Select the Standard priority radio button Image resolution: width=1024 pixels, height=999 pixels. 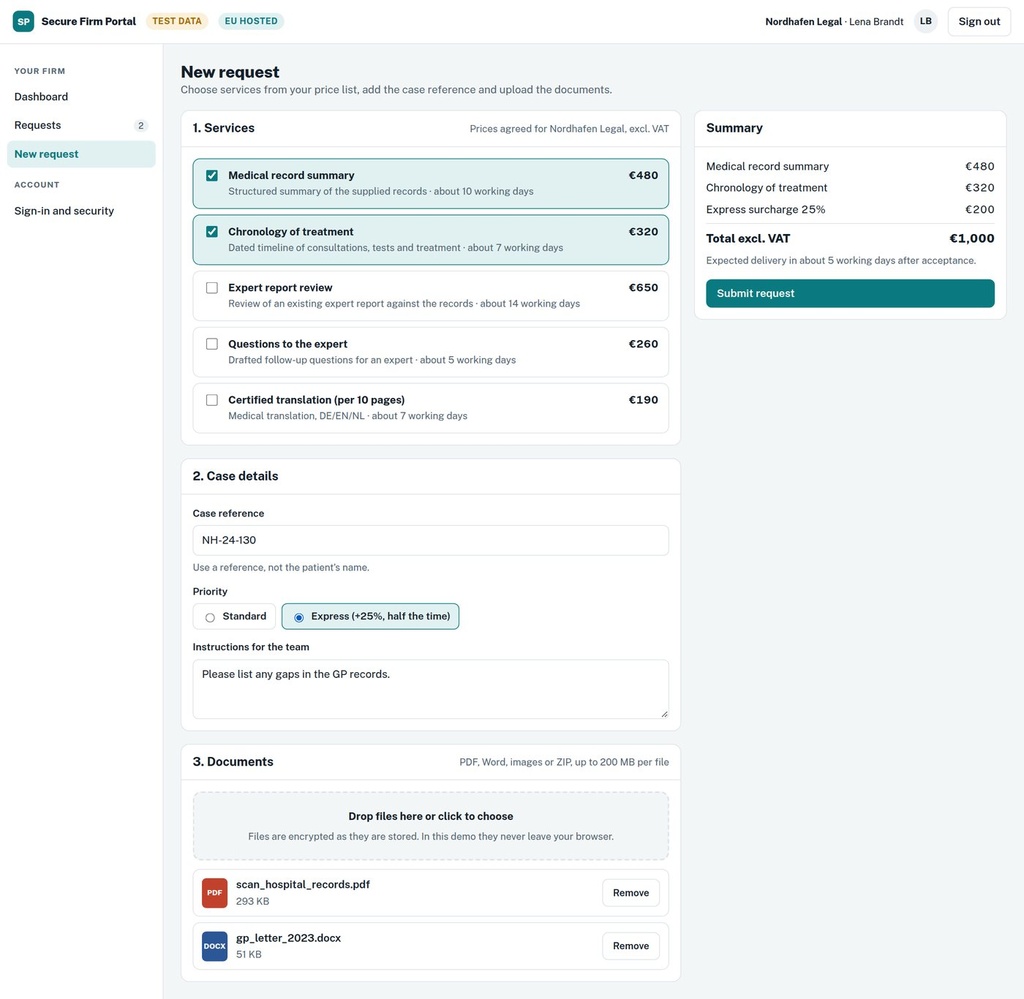(210, 617)
